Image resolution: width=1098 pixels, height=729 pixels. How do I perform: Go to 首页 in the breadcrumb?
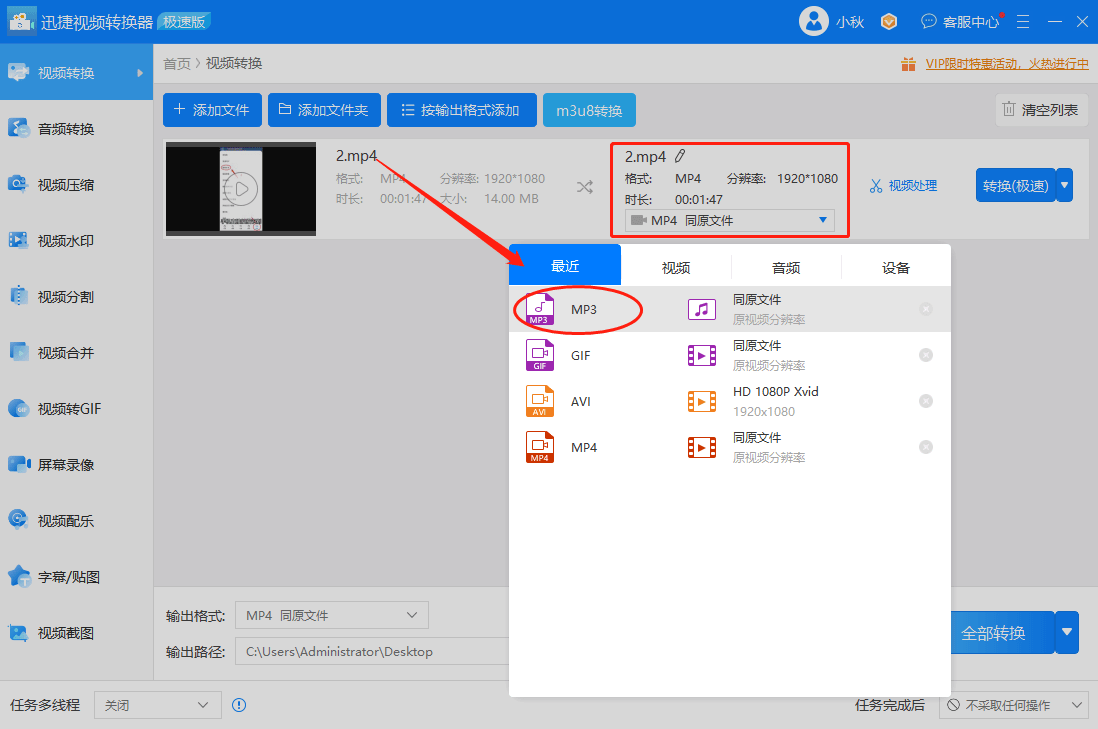pos(176,64)
